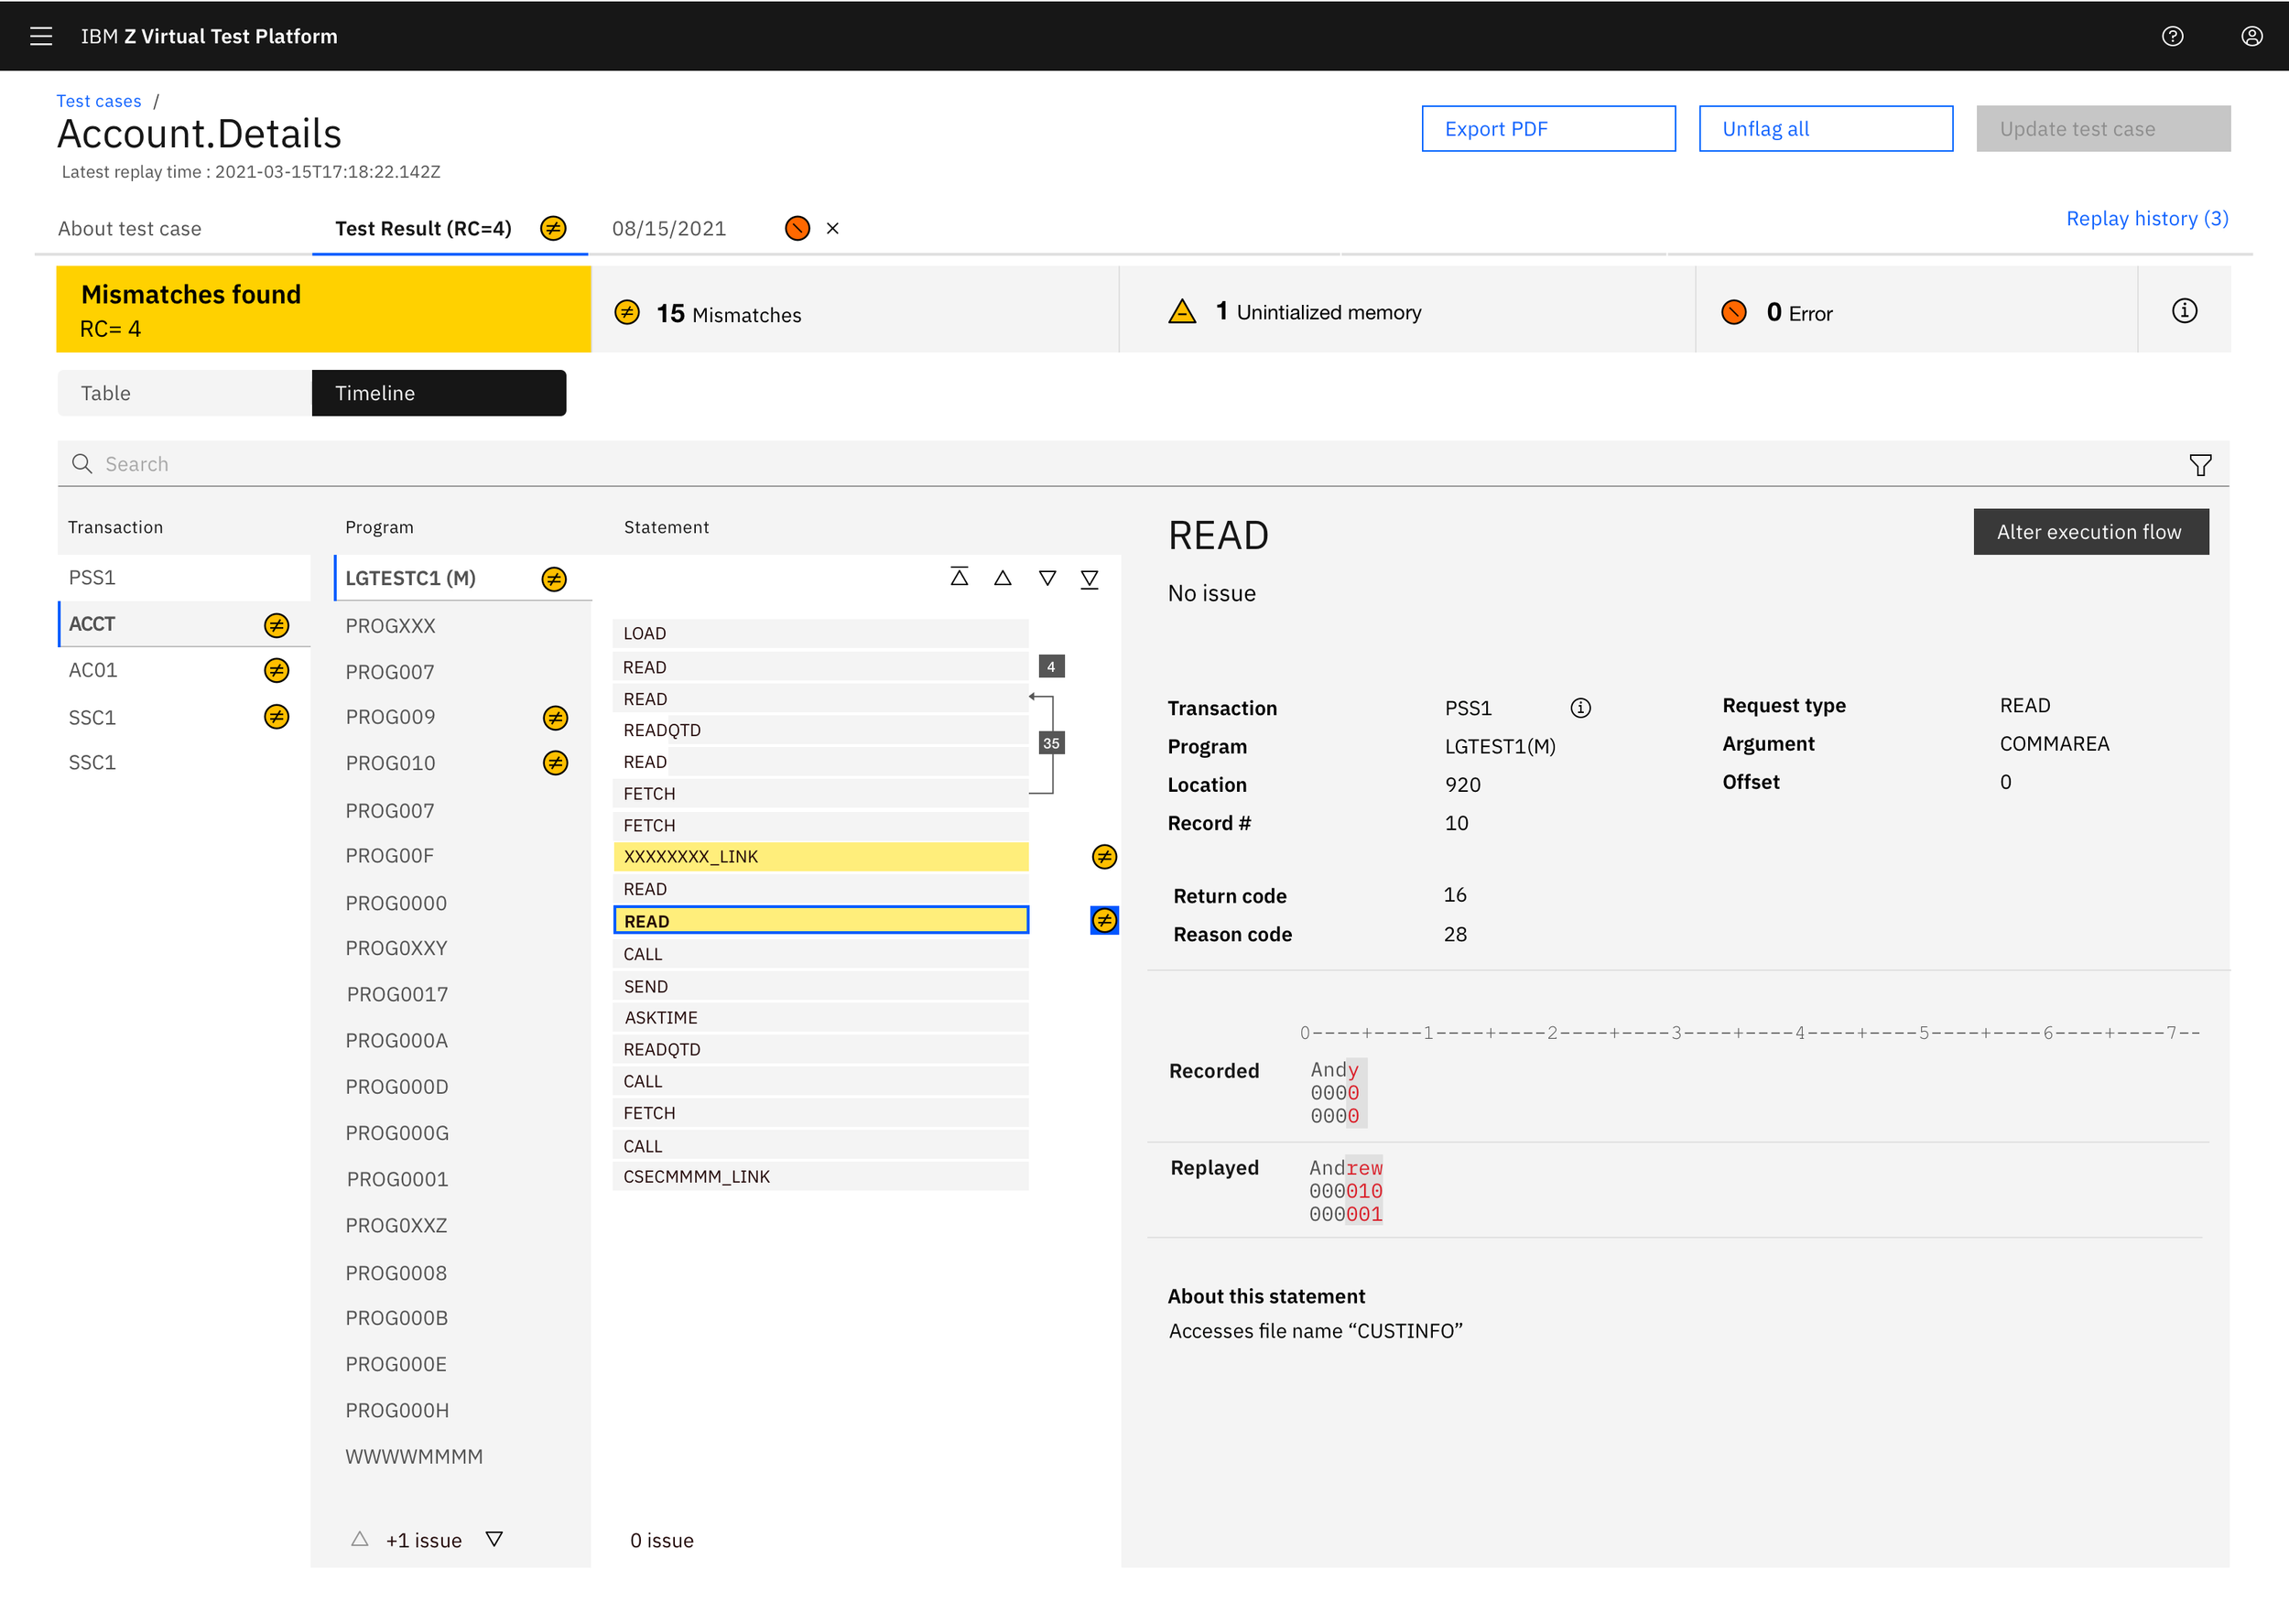Close the 08/15/2021 tab
This screenshot has height=1624, width=2289.
point(832,228)
